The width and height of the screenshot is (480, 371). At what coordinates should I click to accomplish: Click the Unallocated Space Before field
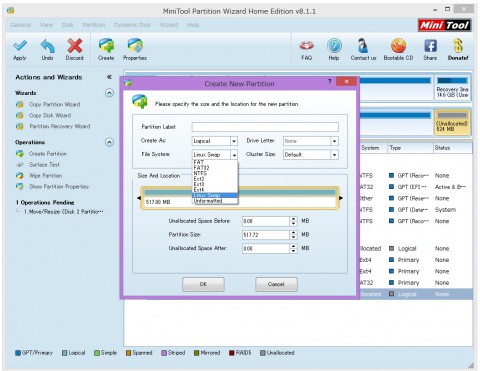coord(266,221)
